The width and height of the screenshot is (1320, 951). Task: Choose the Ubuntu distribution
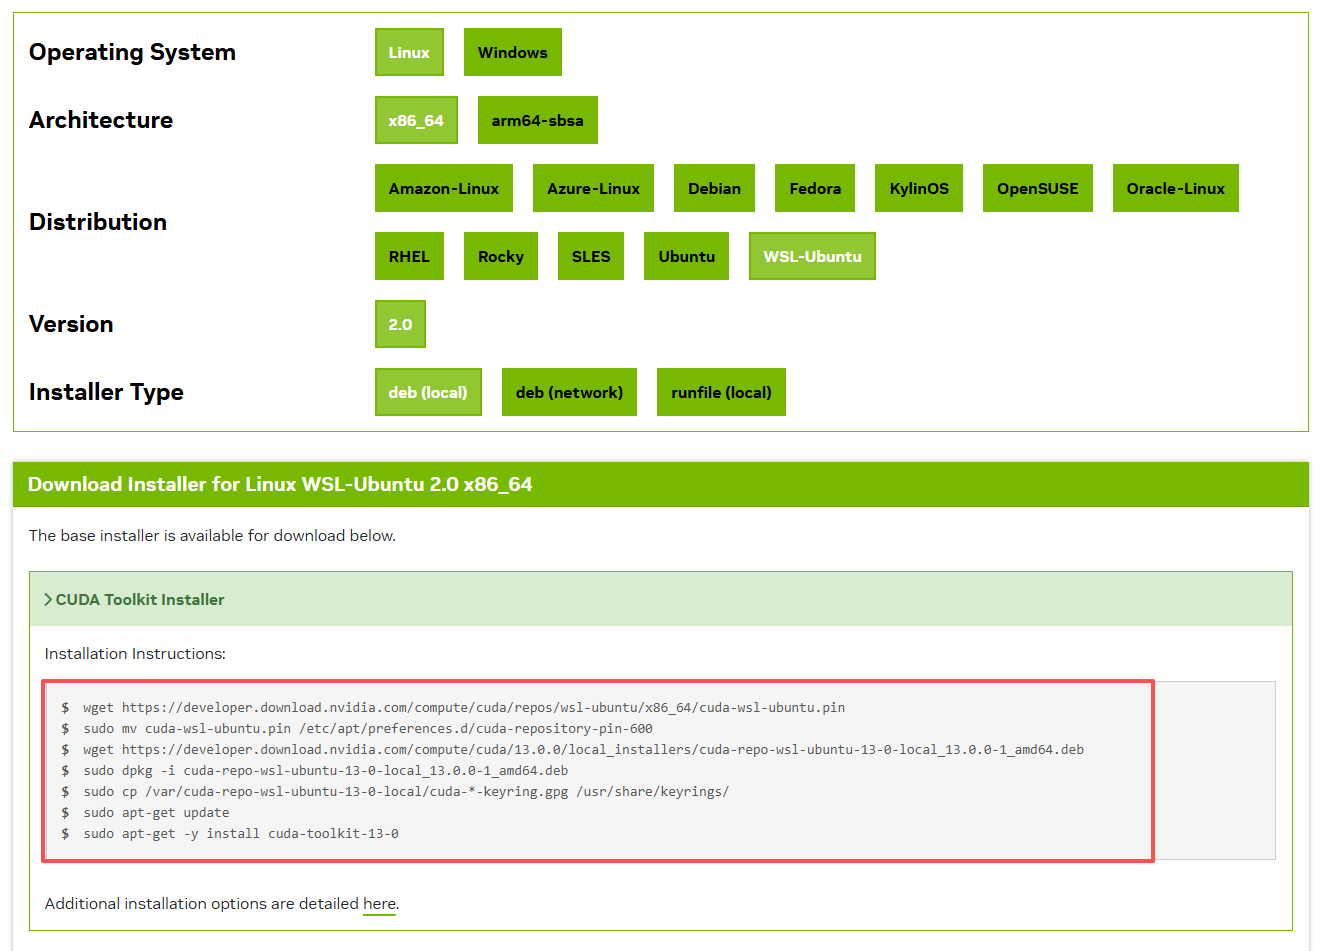click(x=686, y=256)
